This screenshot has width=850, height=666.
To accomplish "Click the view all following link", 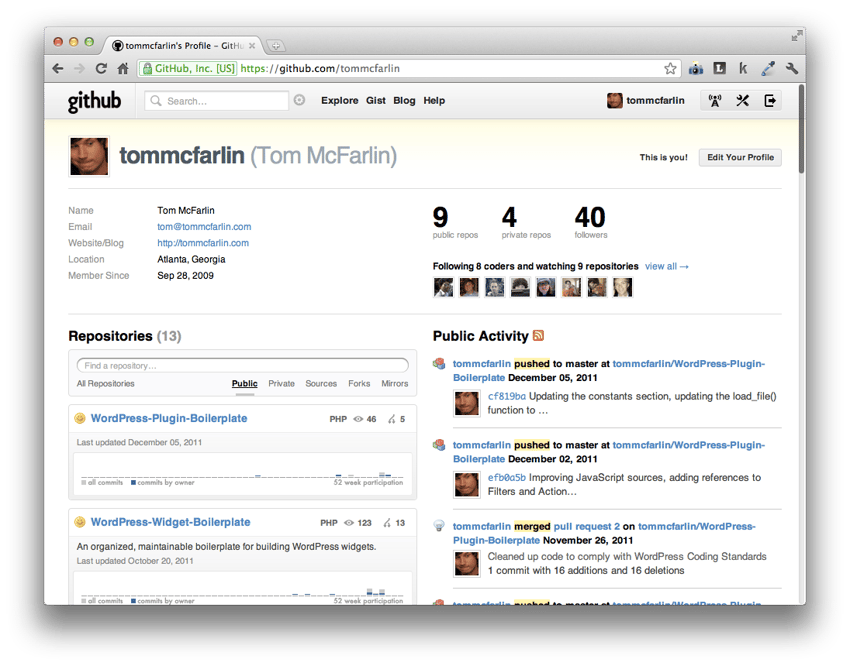I will [666, 267].
